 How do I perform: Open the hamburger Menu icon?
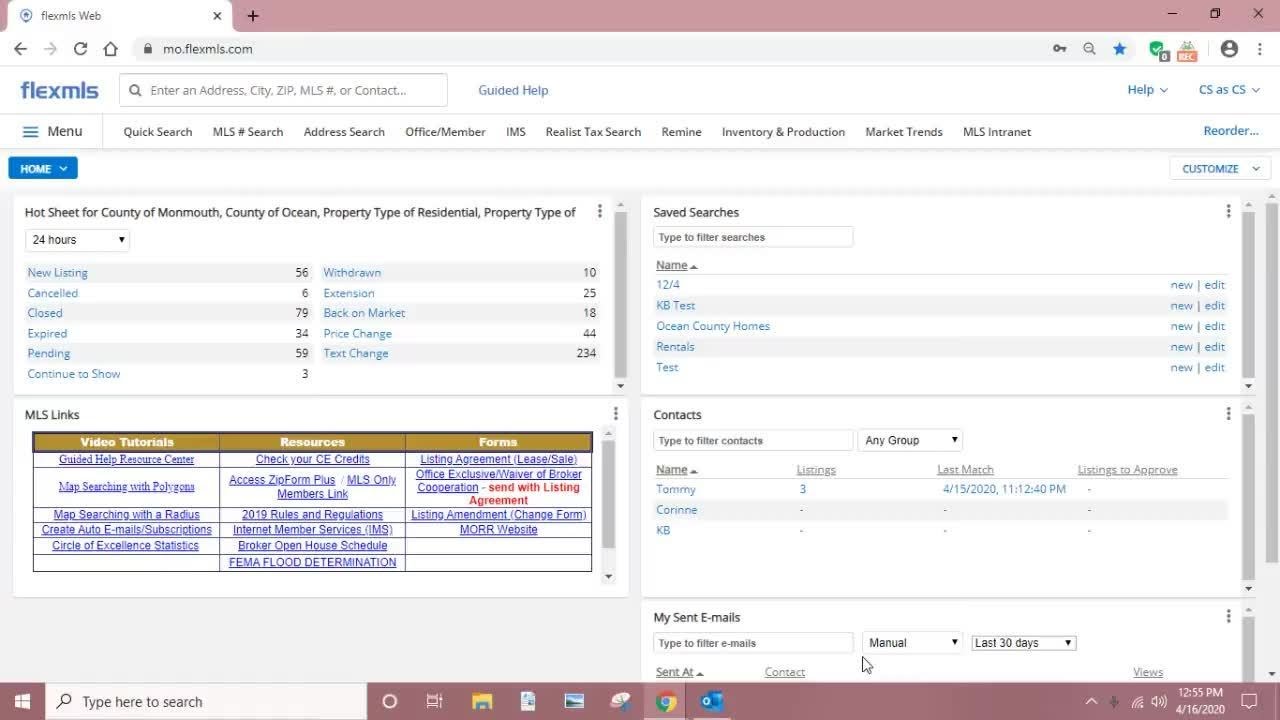click(30, 132)
